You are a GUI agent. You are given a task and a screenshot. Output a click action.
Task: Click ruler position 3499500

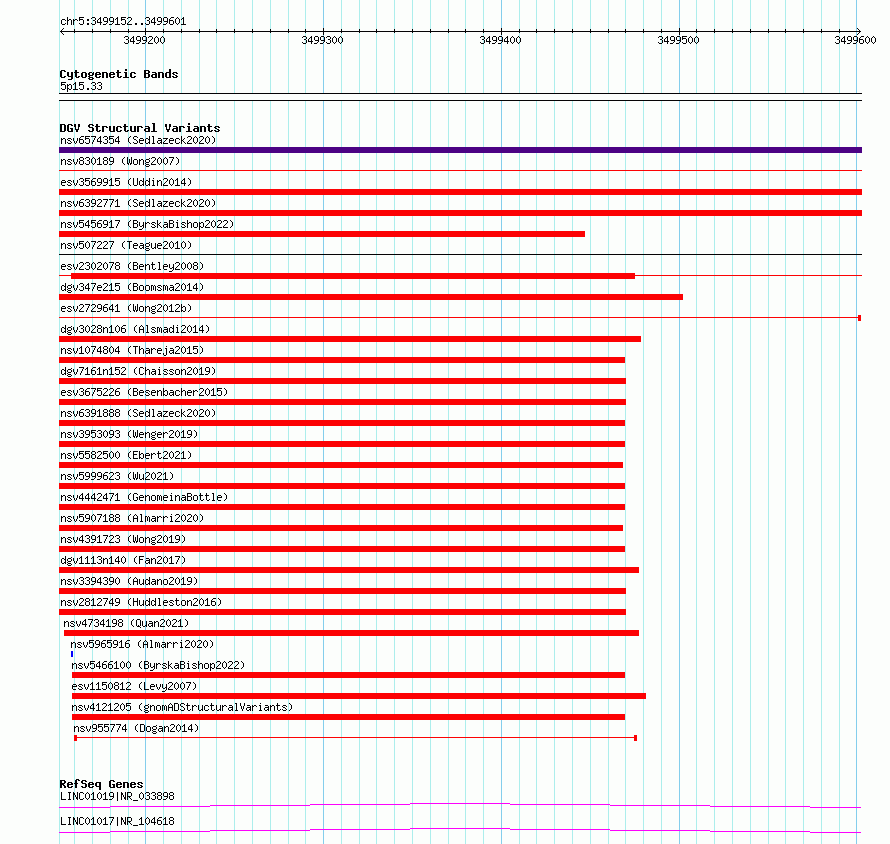678,40
